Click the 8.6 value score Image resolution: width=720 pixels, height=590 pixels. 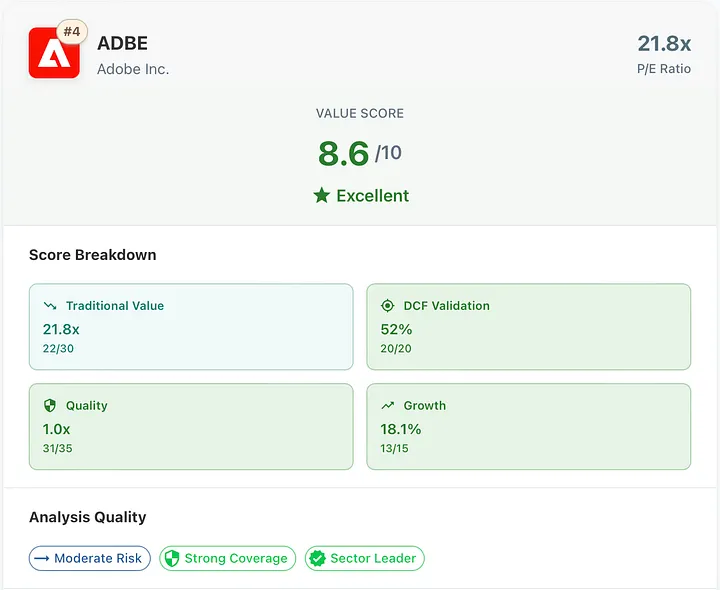click(343, 153)
